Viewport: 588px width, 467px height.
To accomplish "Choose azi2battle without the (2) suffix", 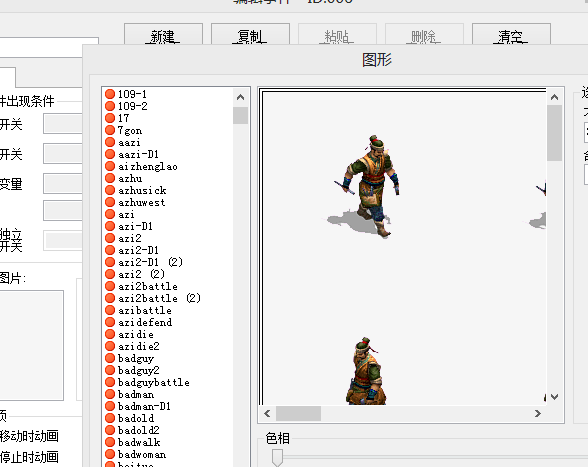I will pos(148,286).
